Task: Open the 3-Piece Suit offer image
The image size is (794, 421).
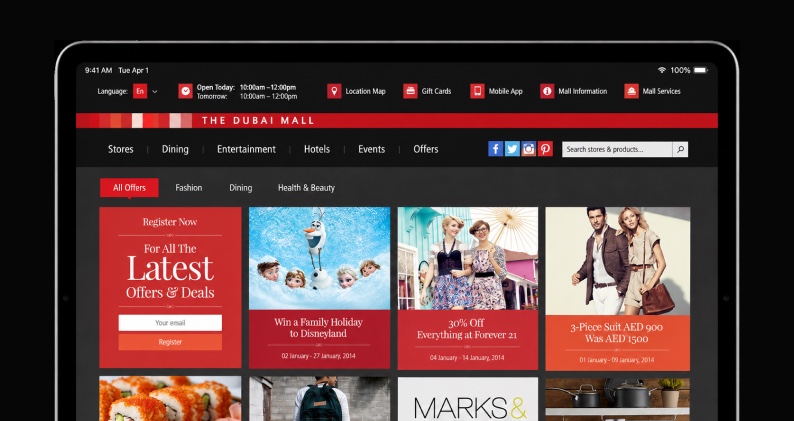Action: [617, 261]
